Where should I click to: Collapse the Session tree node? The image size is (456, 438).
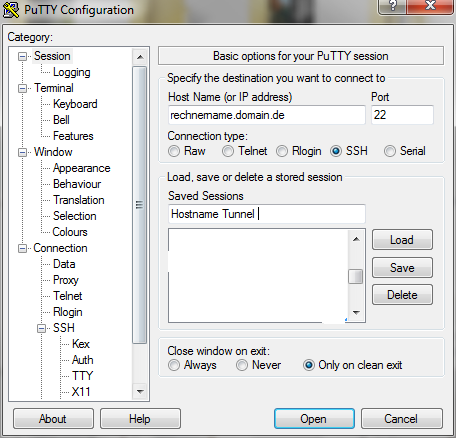(22, 56)
